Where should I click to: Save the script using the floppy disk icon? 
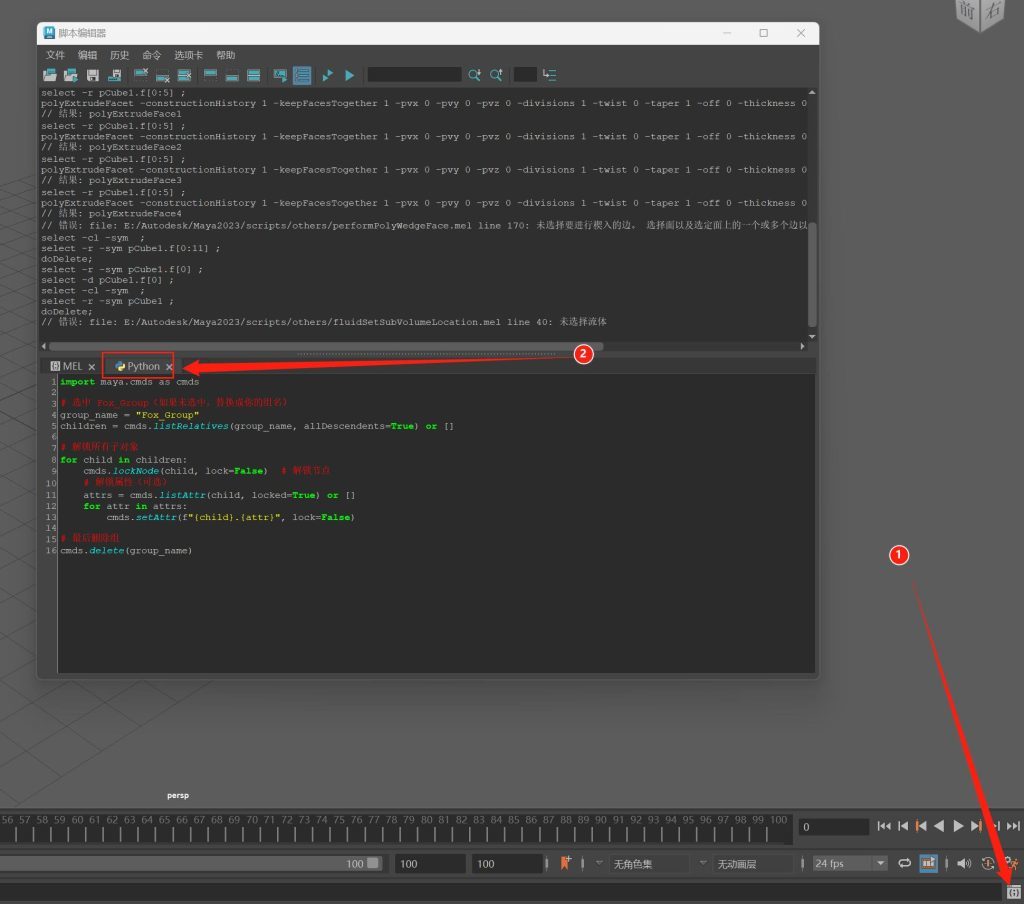pyautogui.click(x=92, y=75)
